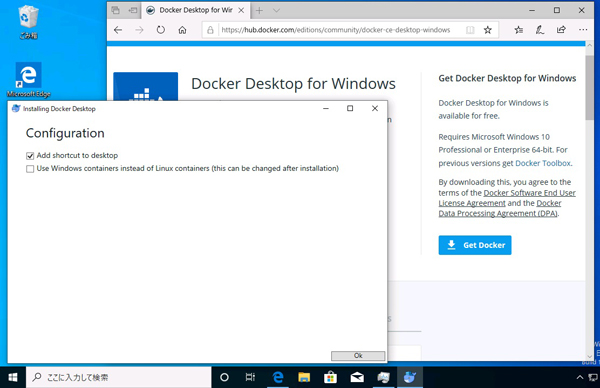The height and width of the screenshot is (388, 600).
Task: Go back in Edge browser
Action: point(118,30)
